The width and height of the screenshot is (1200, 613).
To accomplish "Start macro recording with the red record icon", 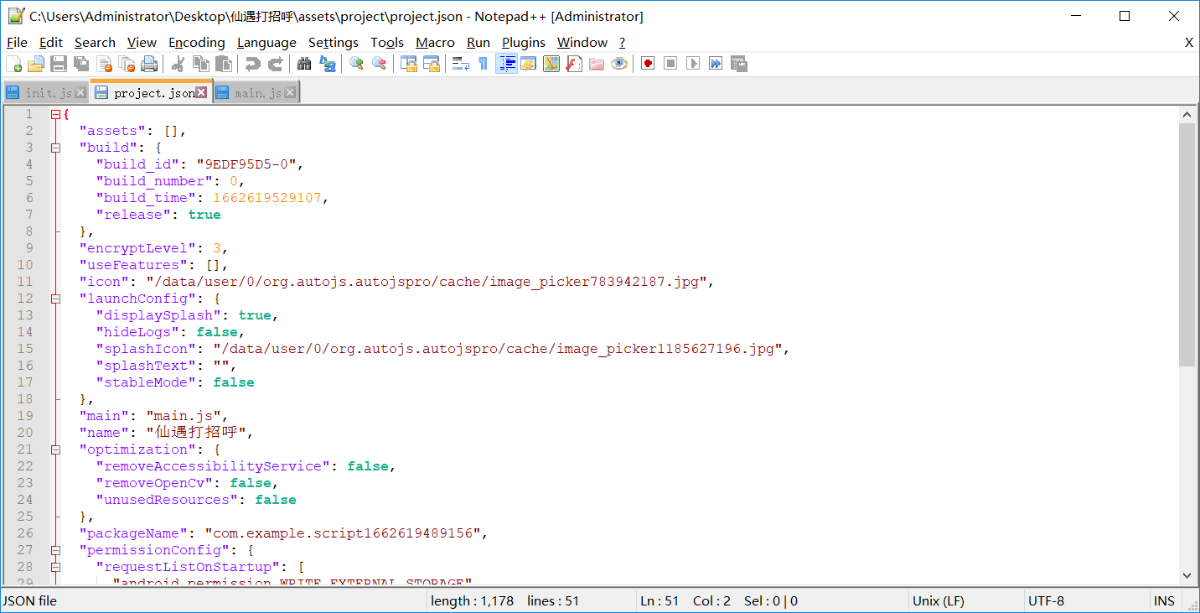I will tap(648, 64).
